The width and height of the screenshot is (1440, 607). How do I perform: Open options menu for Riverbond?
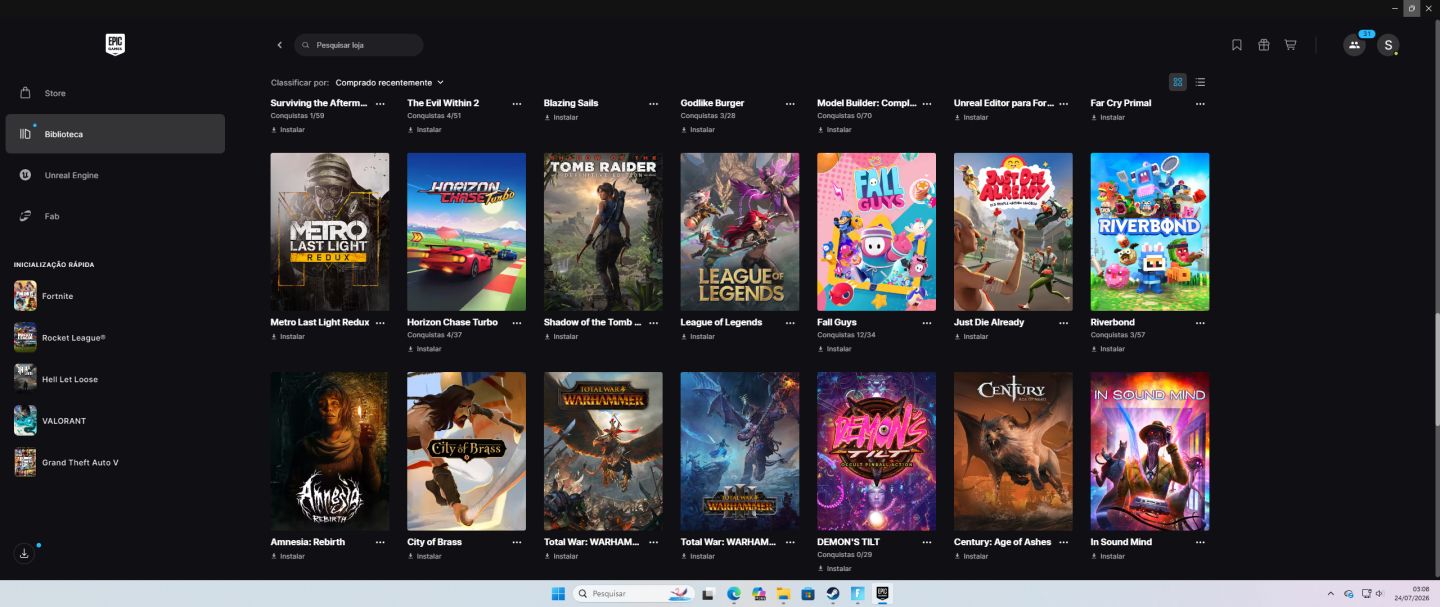coord(1200,323)
